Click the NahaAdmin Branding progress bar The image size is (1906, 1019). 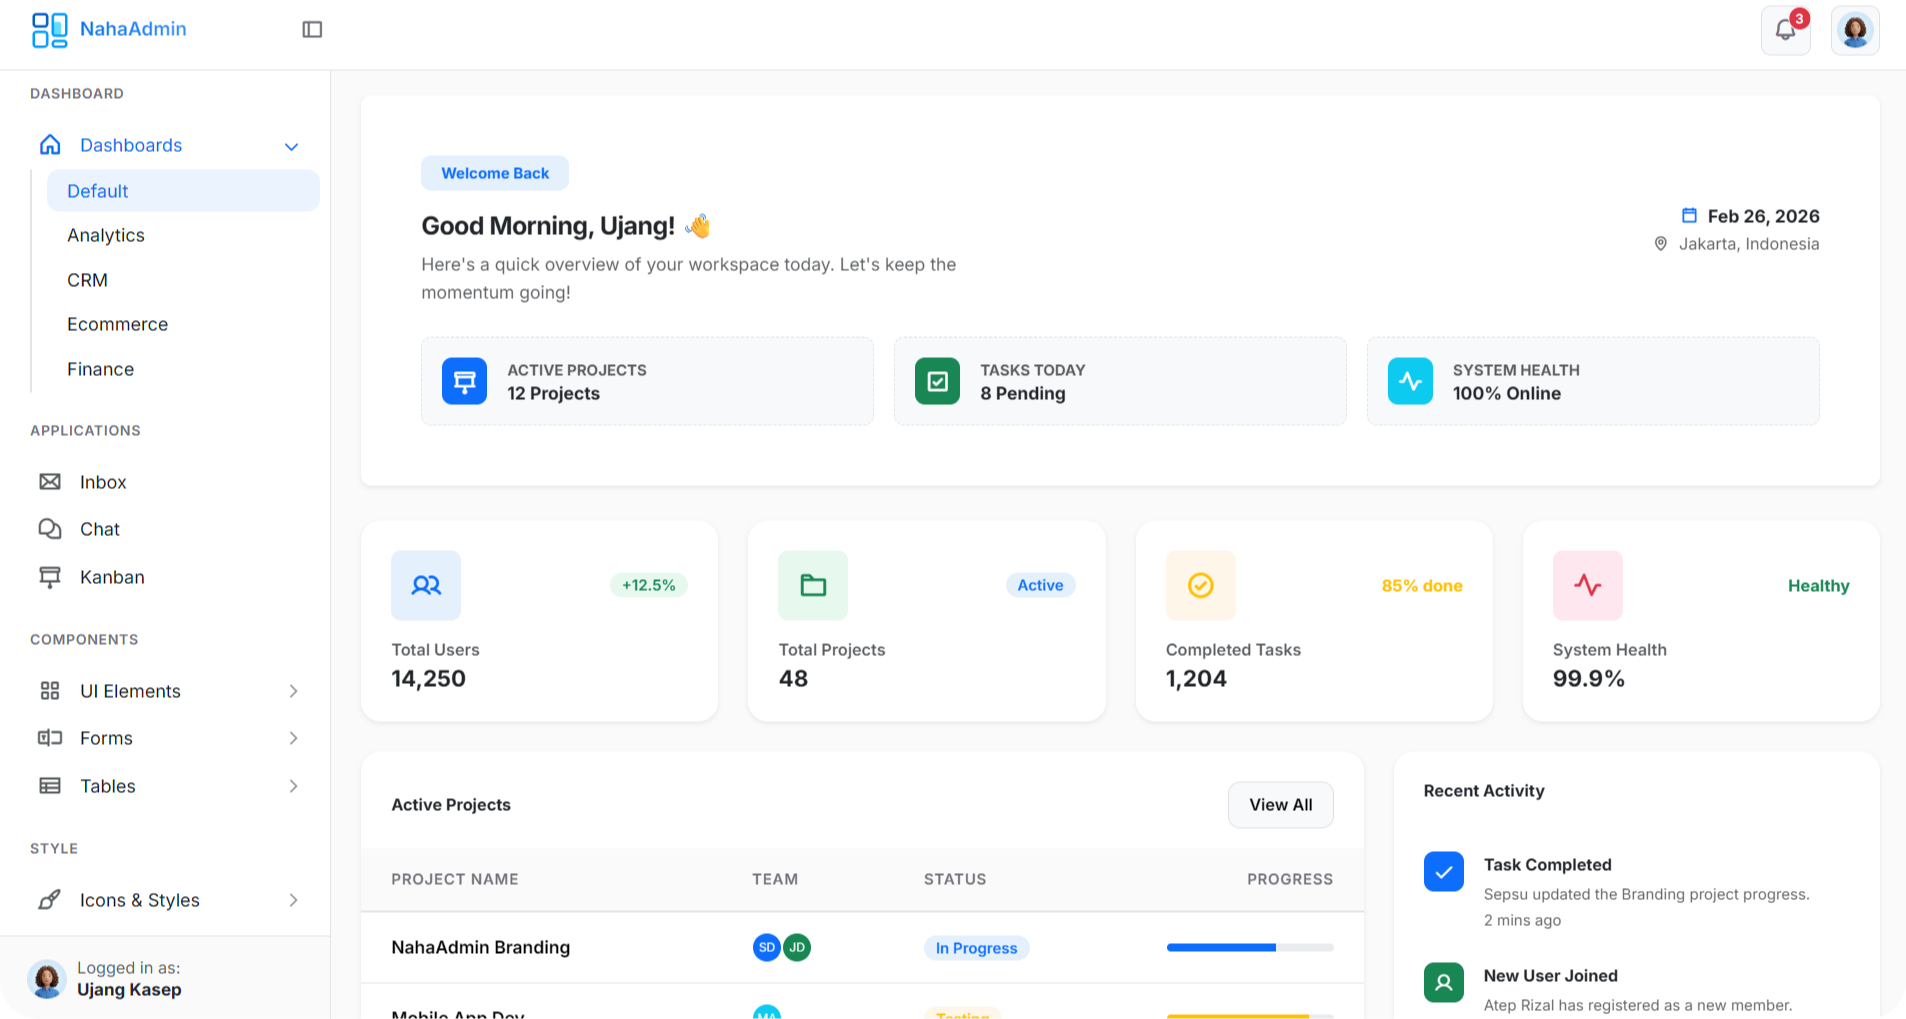point(1250,947)
